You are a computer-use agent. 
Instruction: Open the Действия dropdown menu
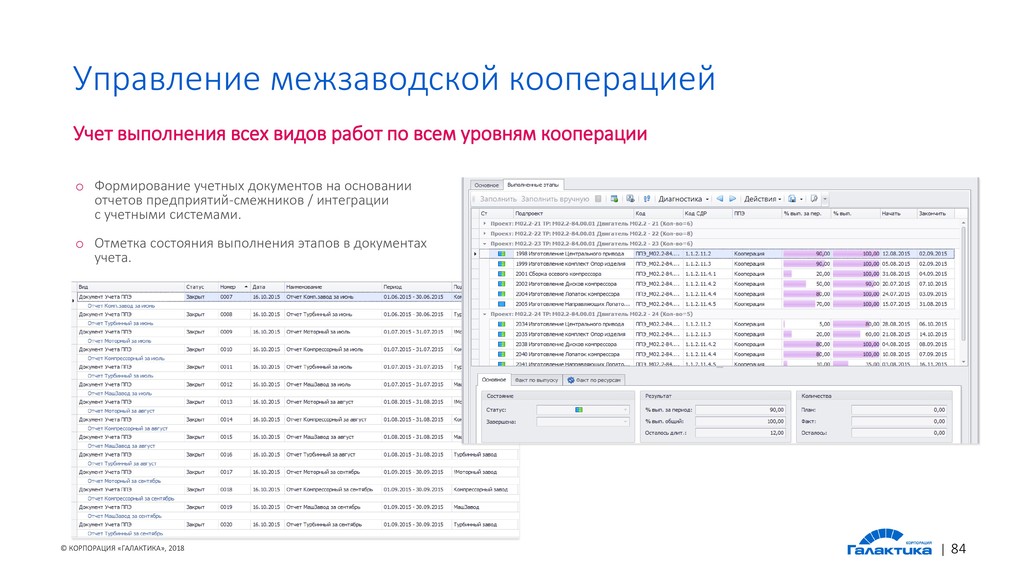point(762,199)
